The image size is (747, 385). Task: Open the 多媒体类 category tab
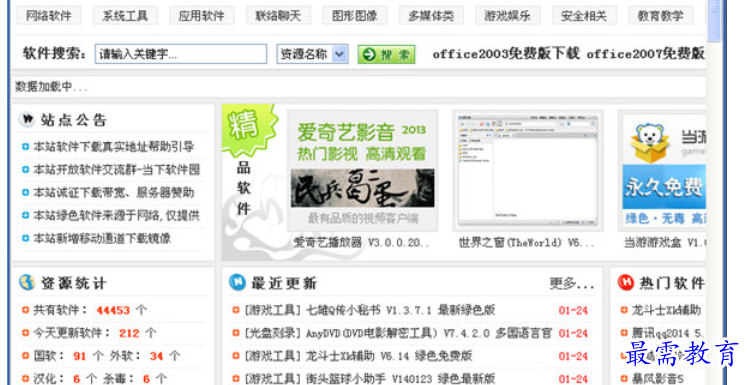pos(431,16)
